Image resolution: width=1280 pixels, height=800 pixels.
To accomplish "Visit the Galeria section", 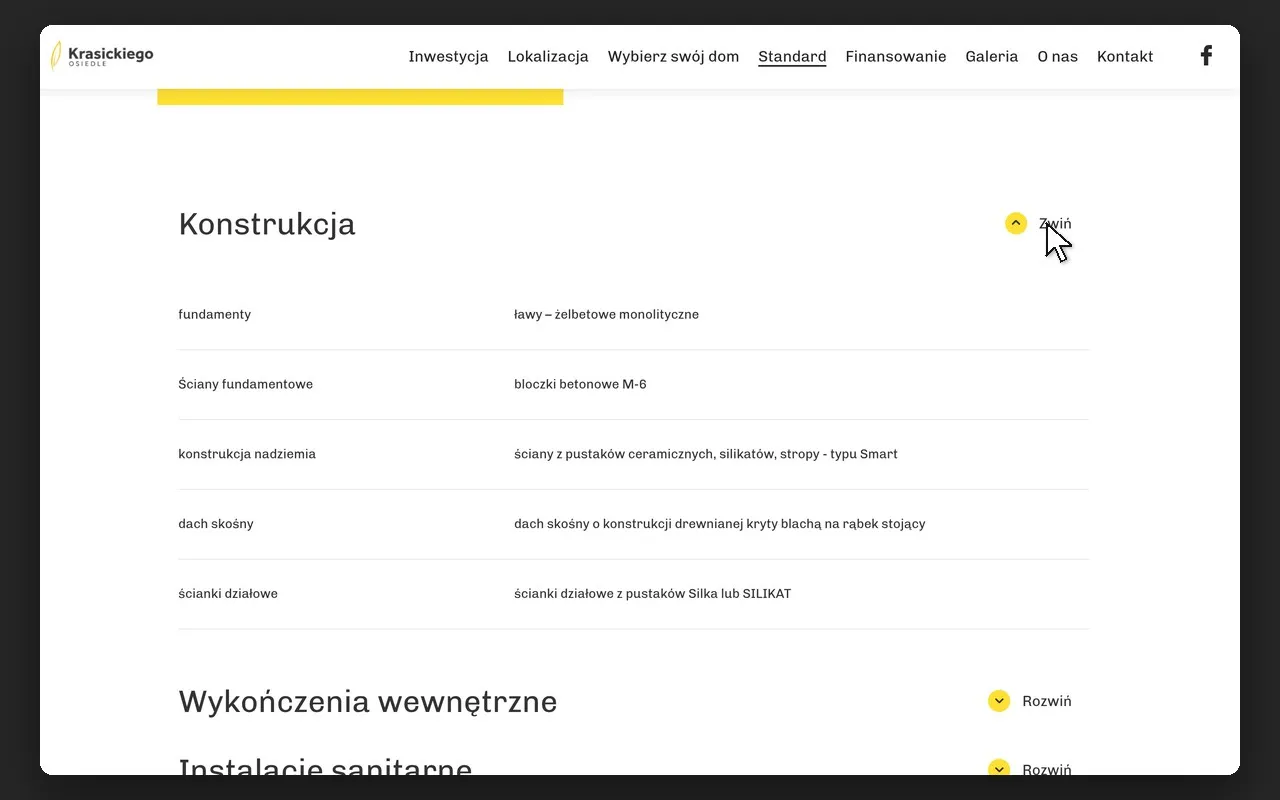I will point(992,56).
